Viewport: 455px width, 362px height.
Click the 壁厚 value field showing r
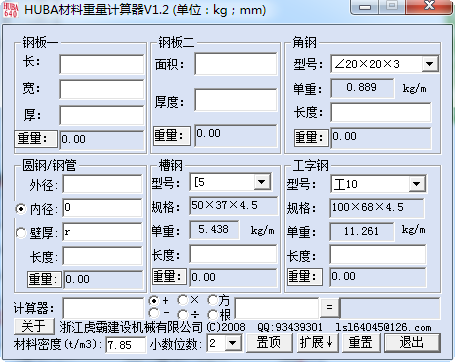click(103, 232)
